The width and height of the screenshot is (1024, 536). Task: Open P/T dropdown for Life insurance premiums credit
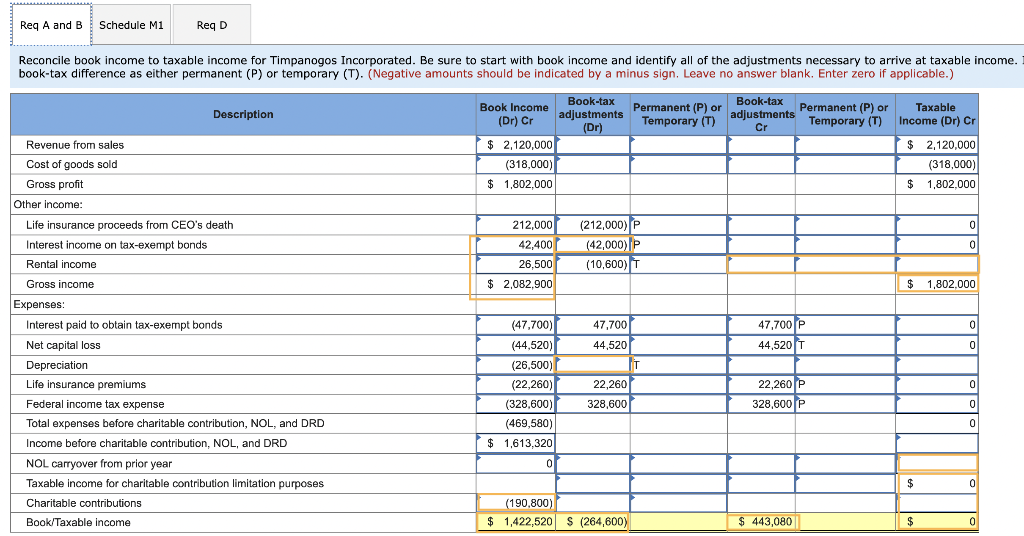pos(846,385)
